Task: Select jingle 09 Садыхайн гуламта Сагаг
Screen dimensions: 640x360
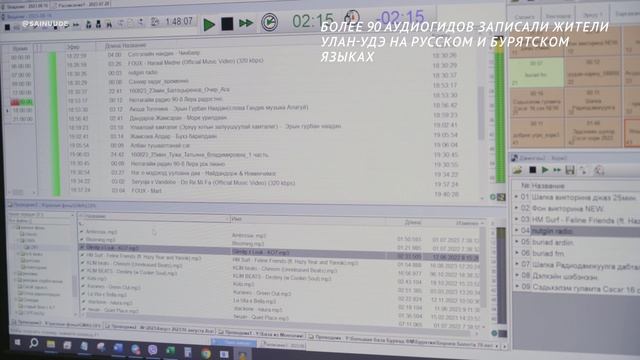Action: point(576,288)
